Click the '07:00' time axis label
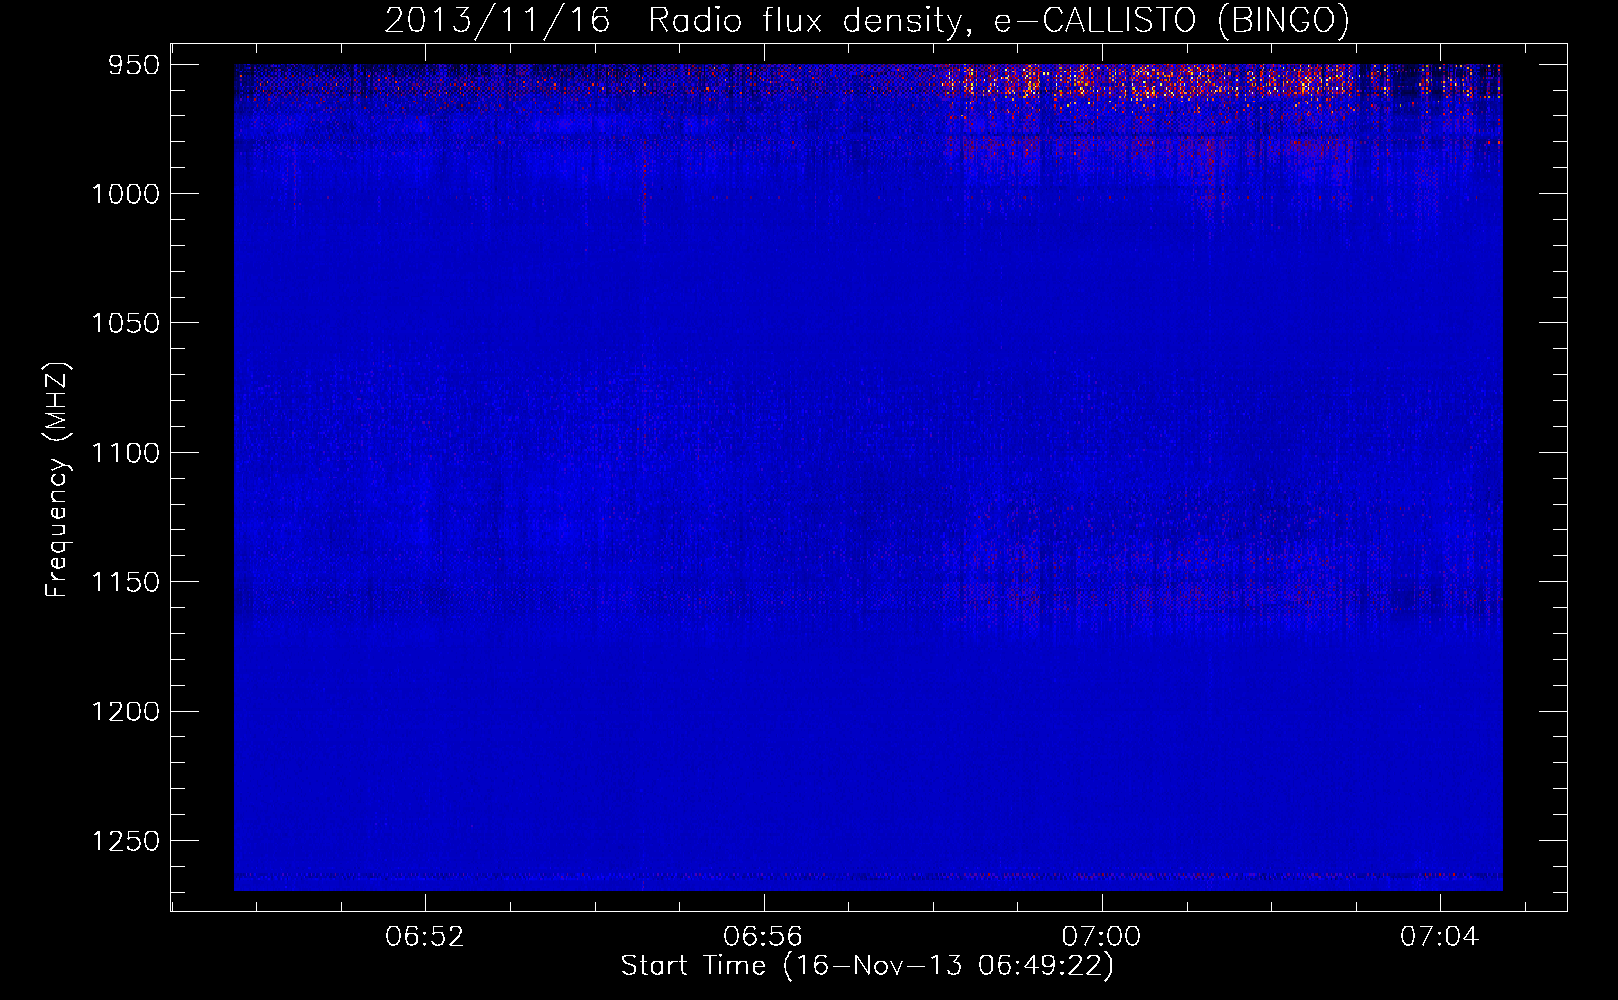The image size is (1618, 1000). [x=1101, y=937]
